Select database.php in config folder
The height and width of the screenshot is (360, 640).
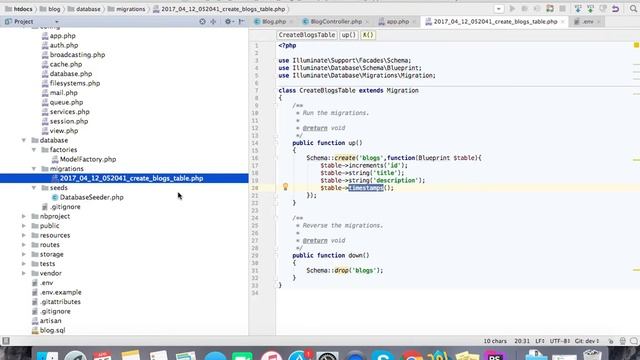pos(67,74)
